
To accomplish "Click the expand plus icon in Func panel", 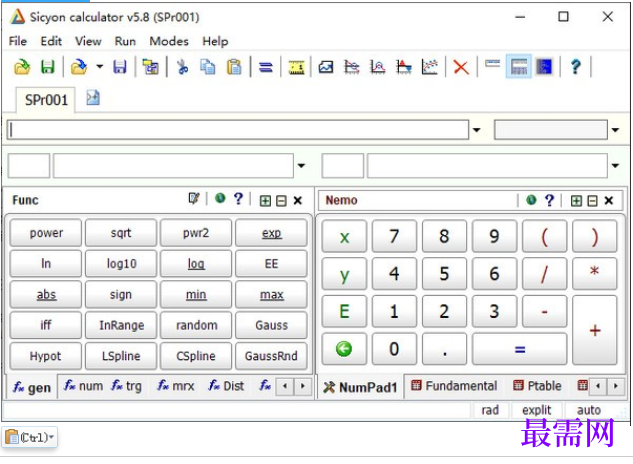I will click(x=265, y=201).
